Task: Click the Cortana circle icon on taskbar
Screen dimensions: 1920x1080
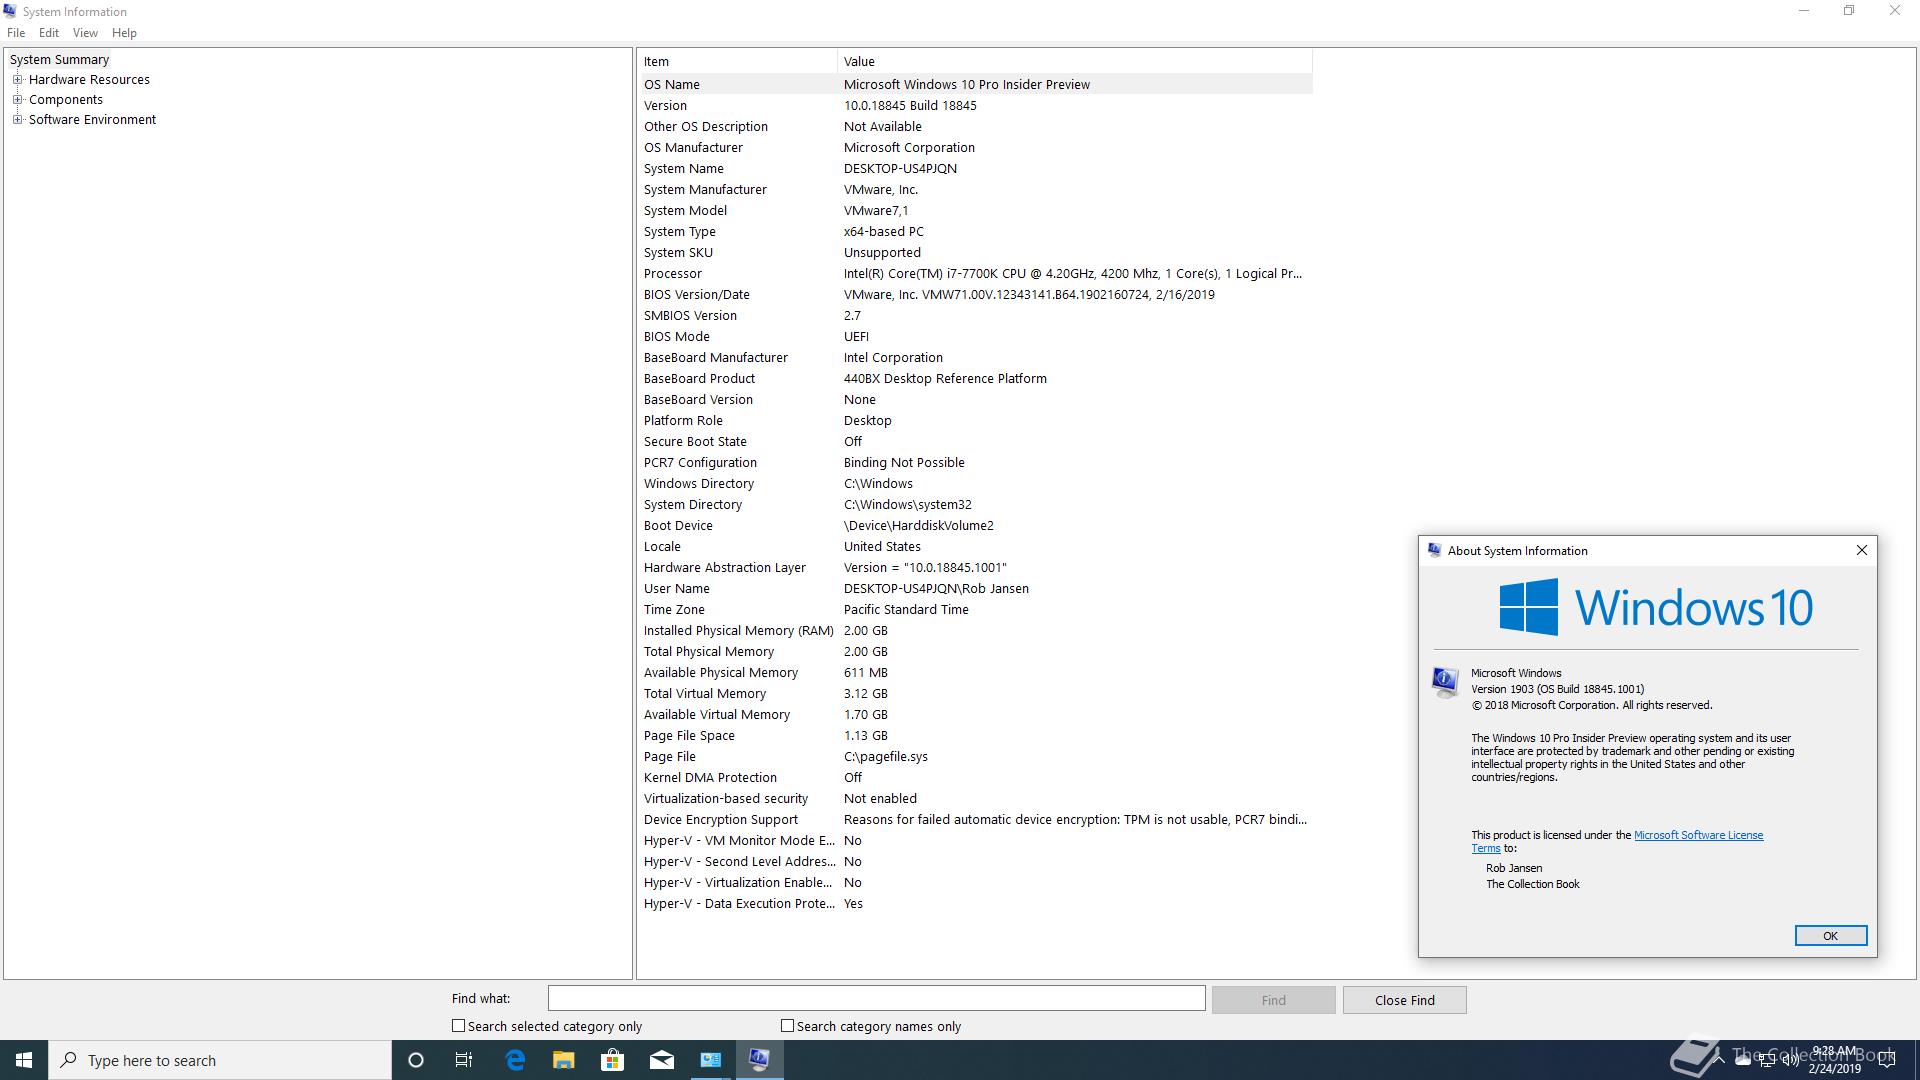Action: (416, 1060)
